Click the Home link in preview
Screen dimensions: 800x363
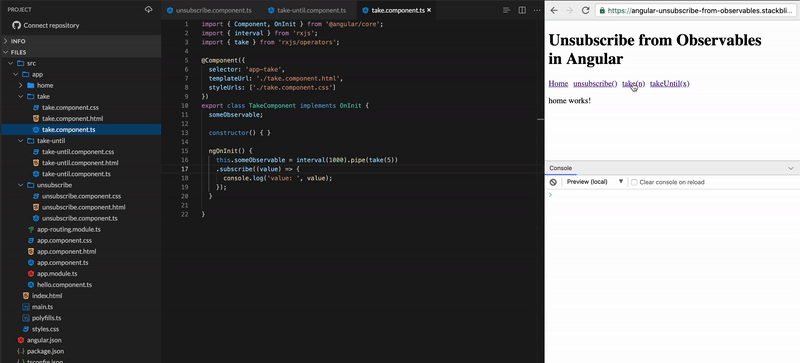[x=558, y=84]
